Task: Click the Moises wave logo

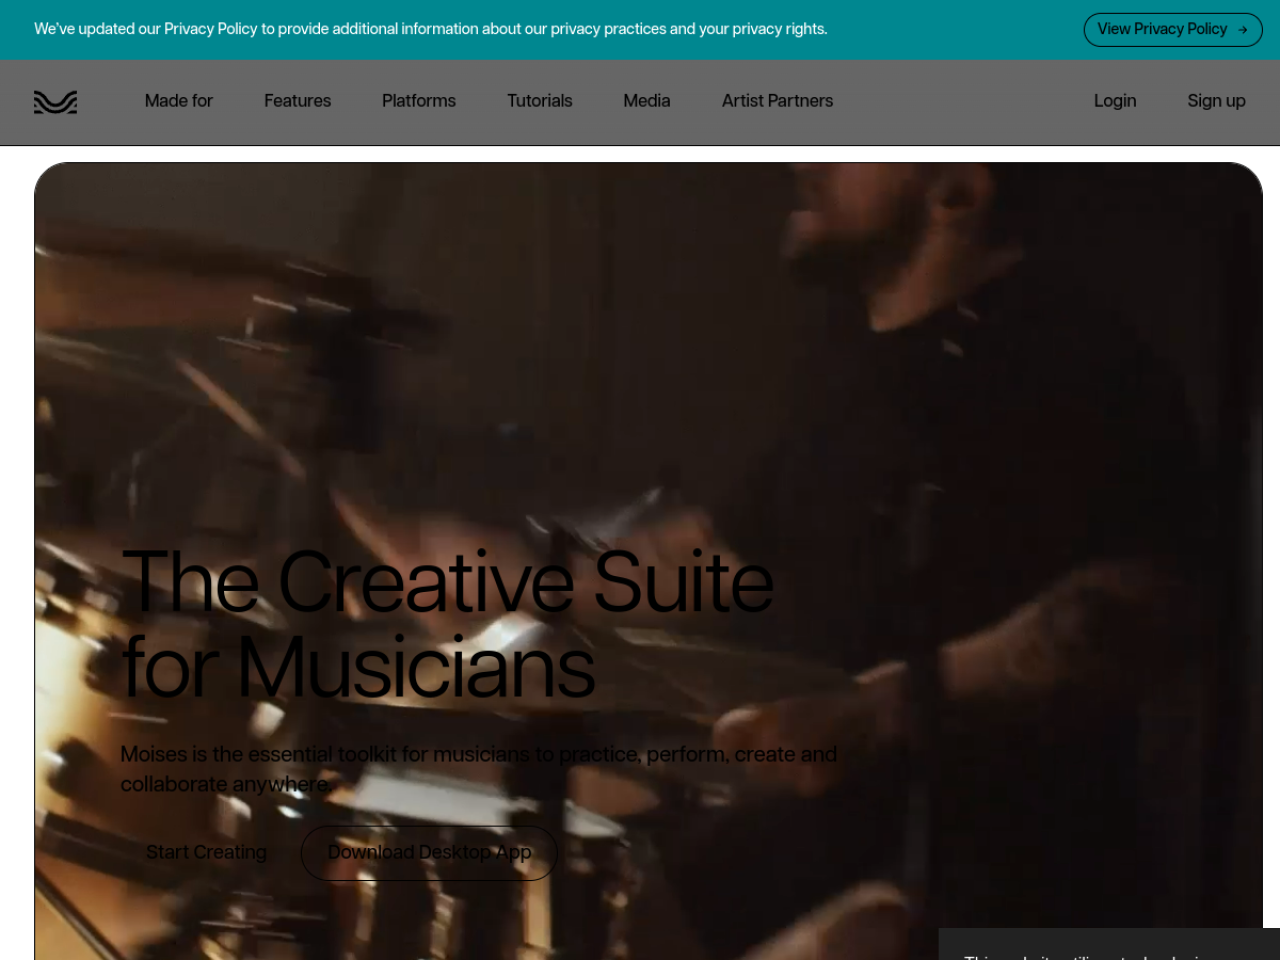Action: (x=55, y=102)
